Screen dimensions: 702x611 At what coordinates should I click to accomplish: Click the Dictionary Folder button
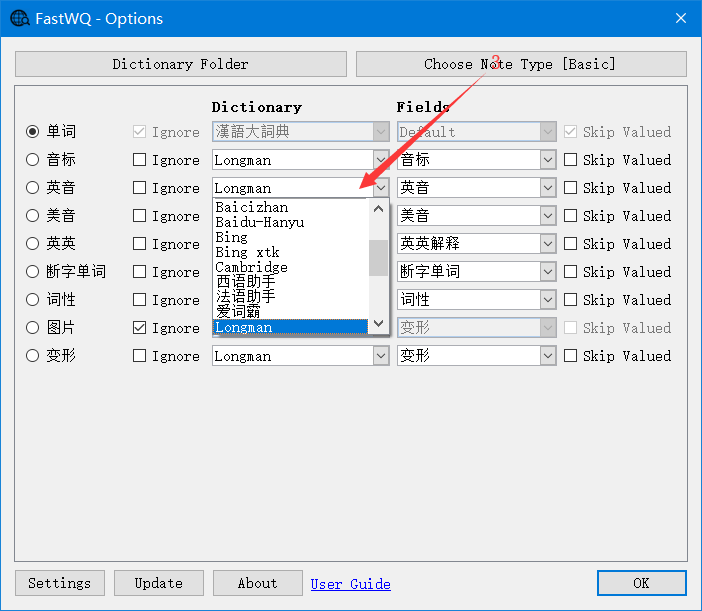[x=181, y=64]
